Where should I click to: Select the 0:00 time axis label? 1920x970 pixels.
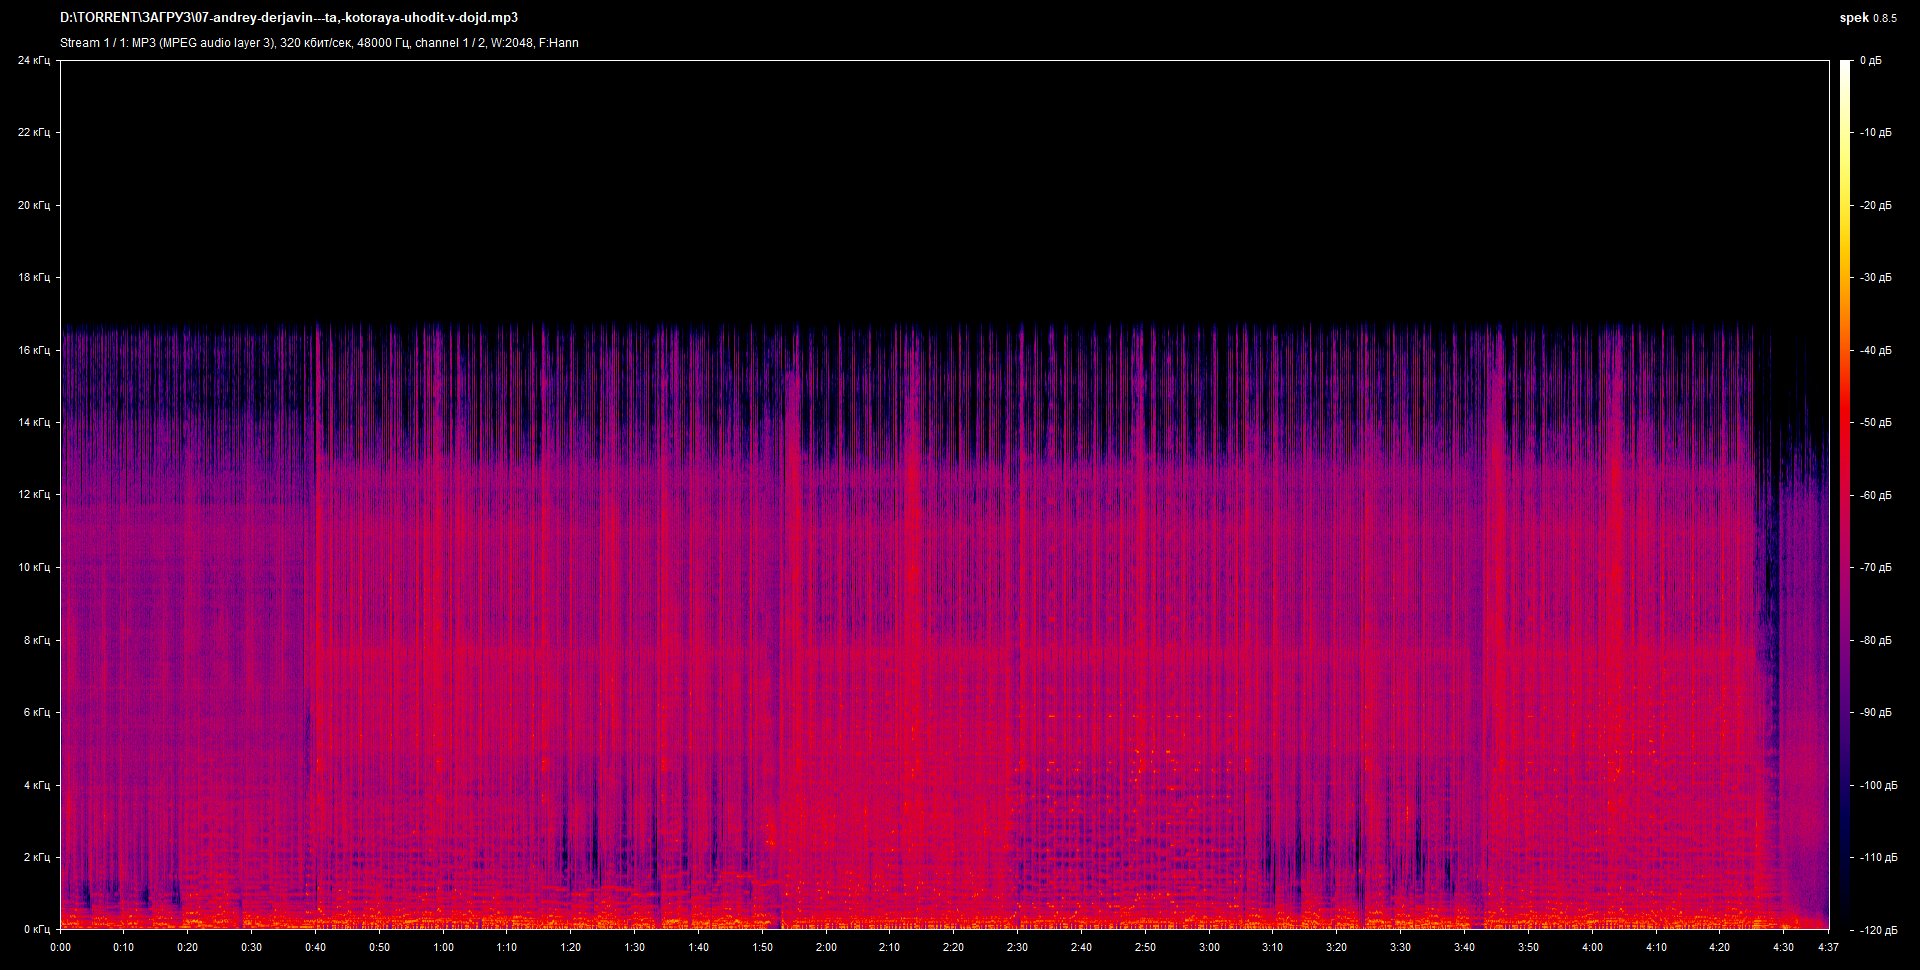pos(60,947)
